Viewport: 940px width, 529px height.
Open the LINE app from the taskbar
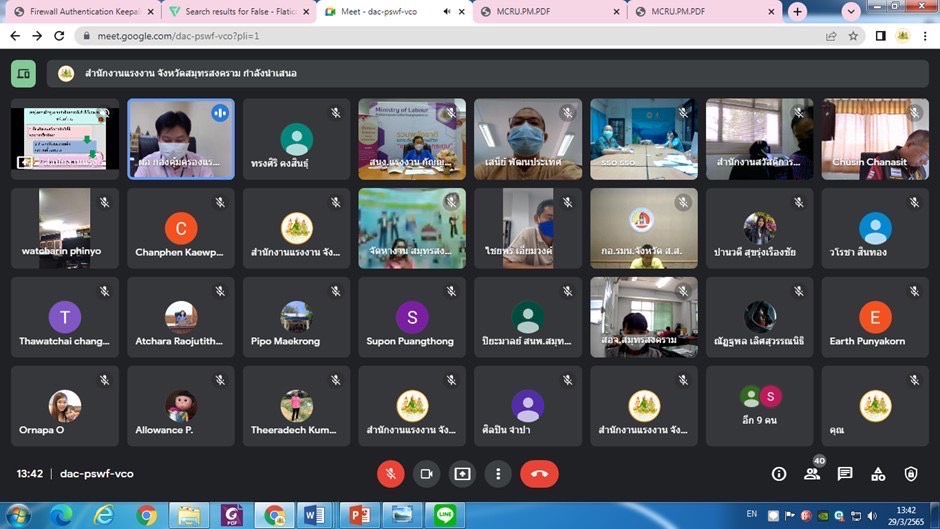tap(446, 515)
